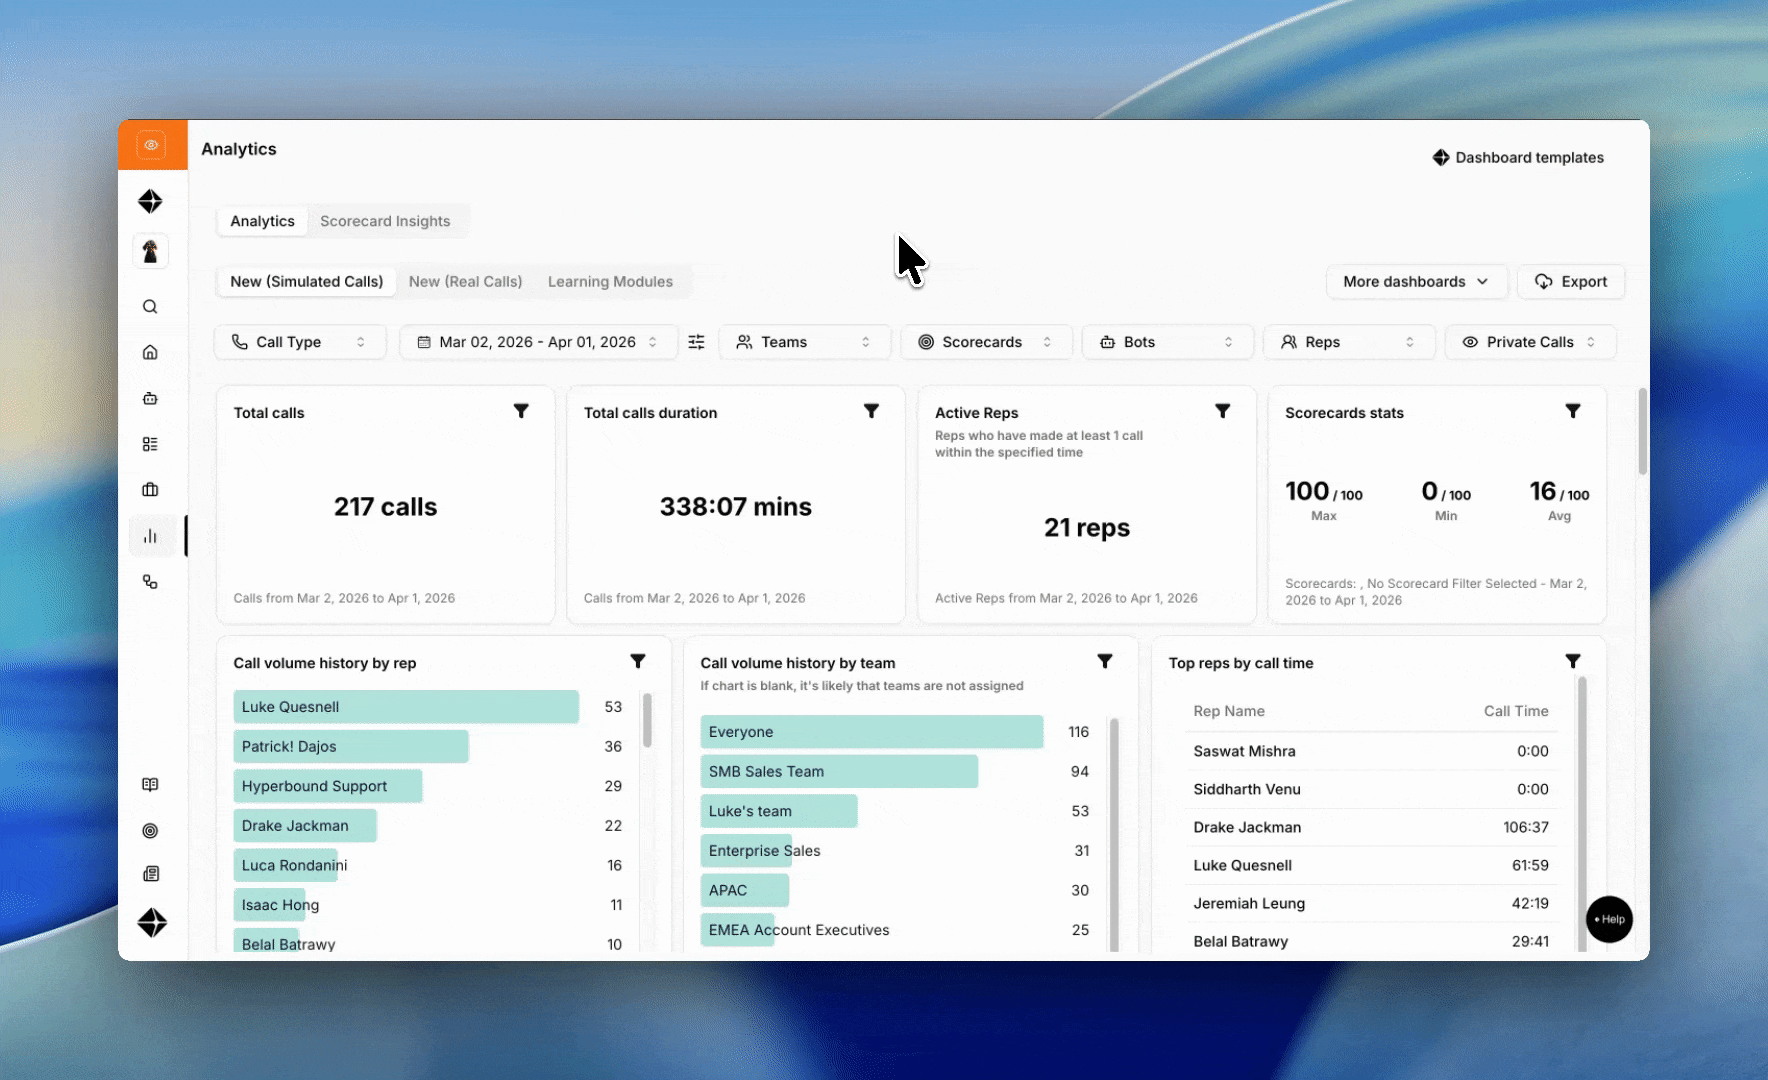Click the Patrick! Dajos bar in the rep chart
This screenshot has height=1080, width=1768.
pos(351,746)
